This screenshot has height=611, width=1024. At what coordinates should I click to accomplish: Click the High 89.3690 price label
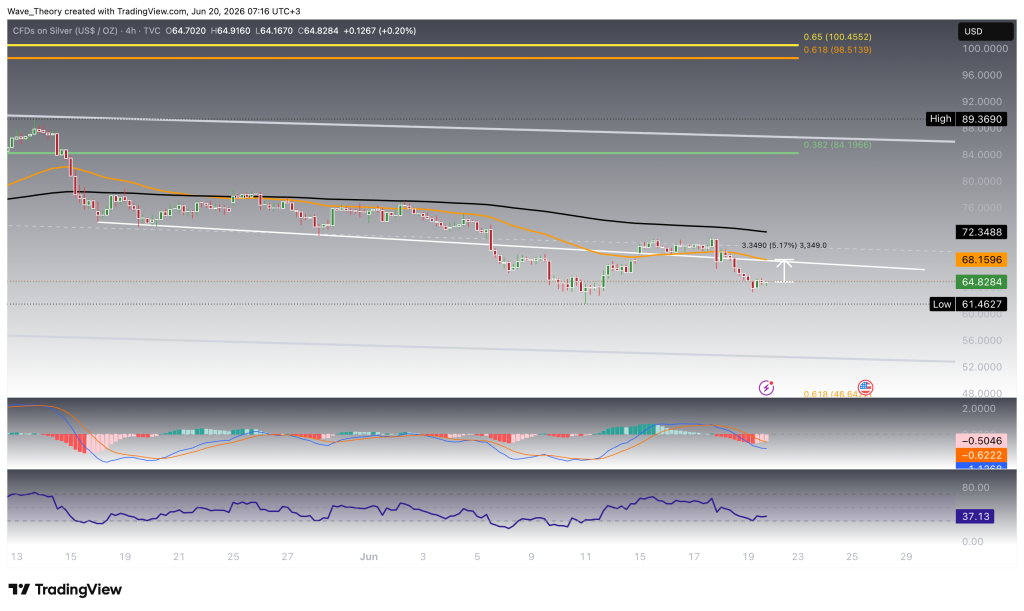point(967,119)
